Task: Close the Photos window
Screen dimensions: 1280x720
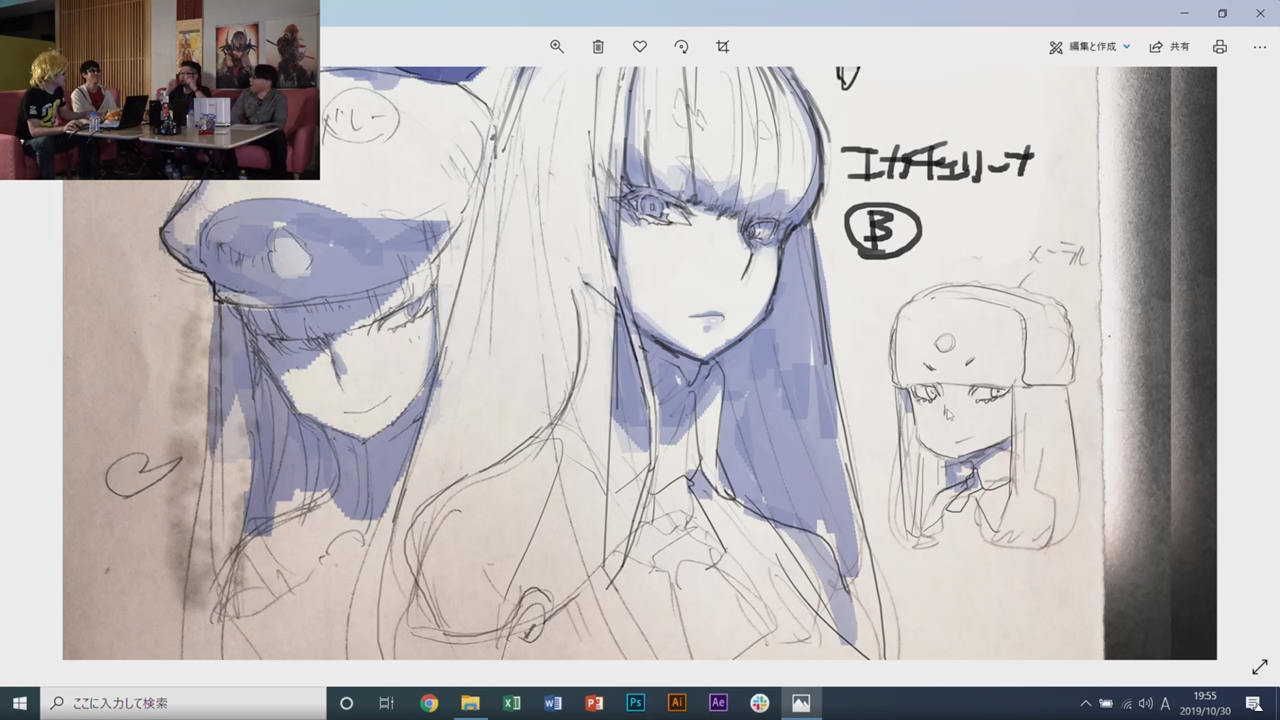Action: [1260, 13]
